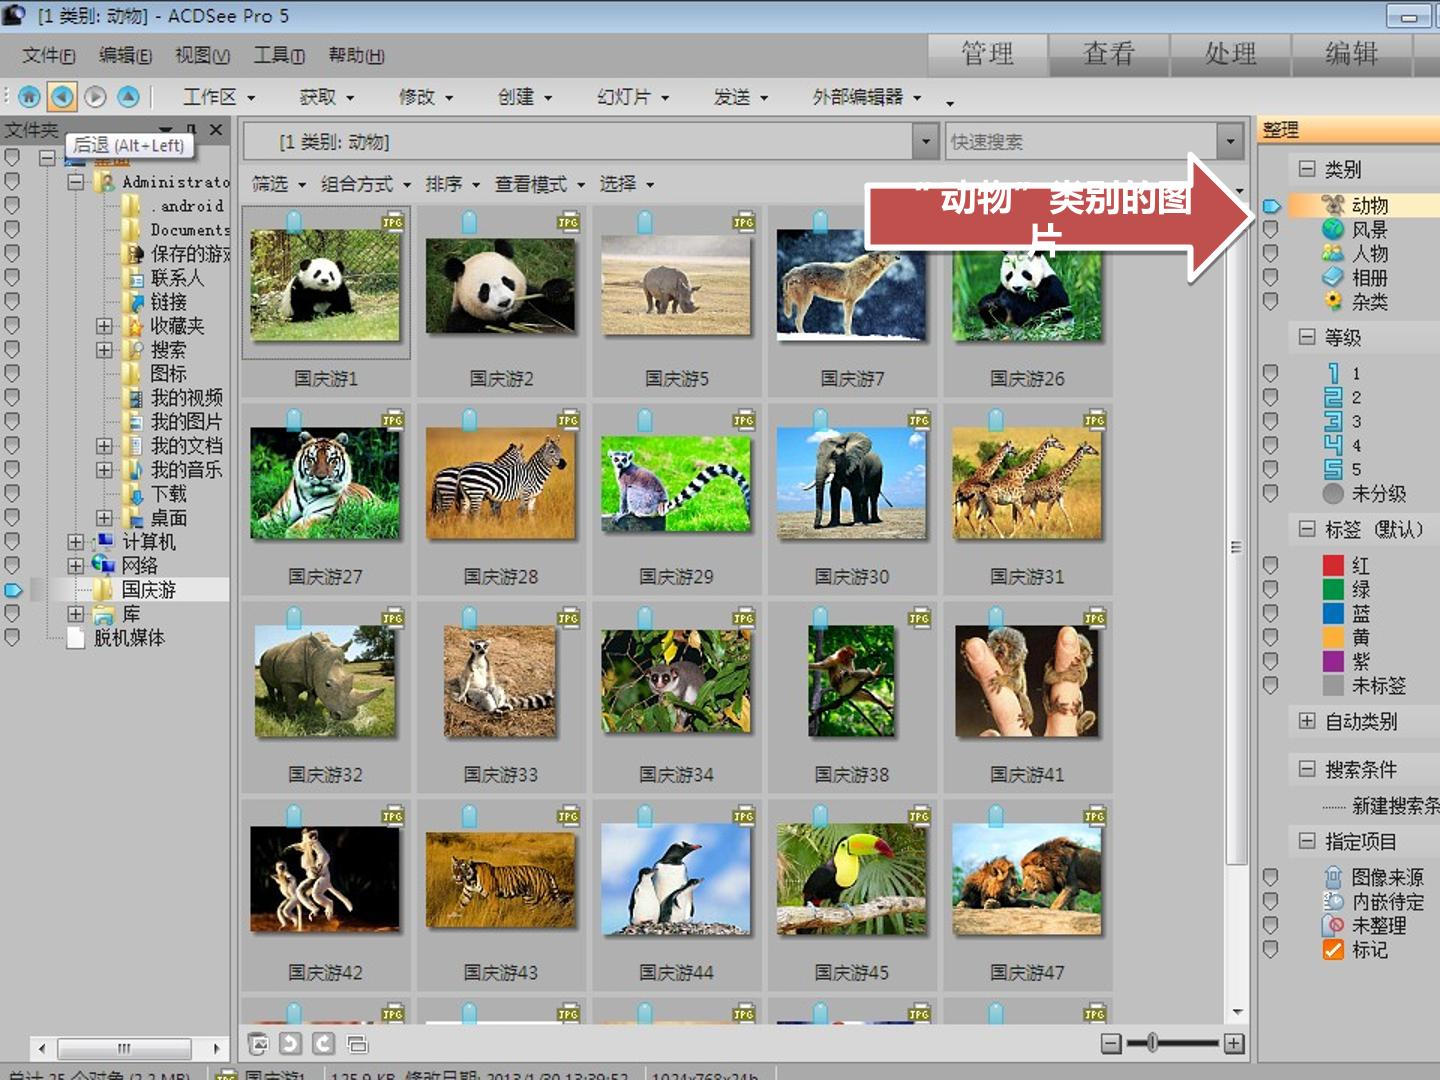Screen dimensions: 1440x1080
Task: Toggle the marker beside 未标签
Action: click(1270, 685)
